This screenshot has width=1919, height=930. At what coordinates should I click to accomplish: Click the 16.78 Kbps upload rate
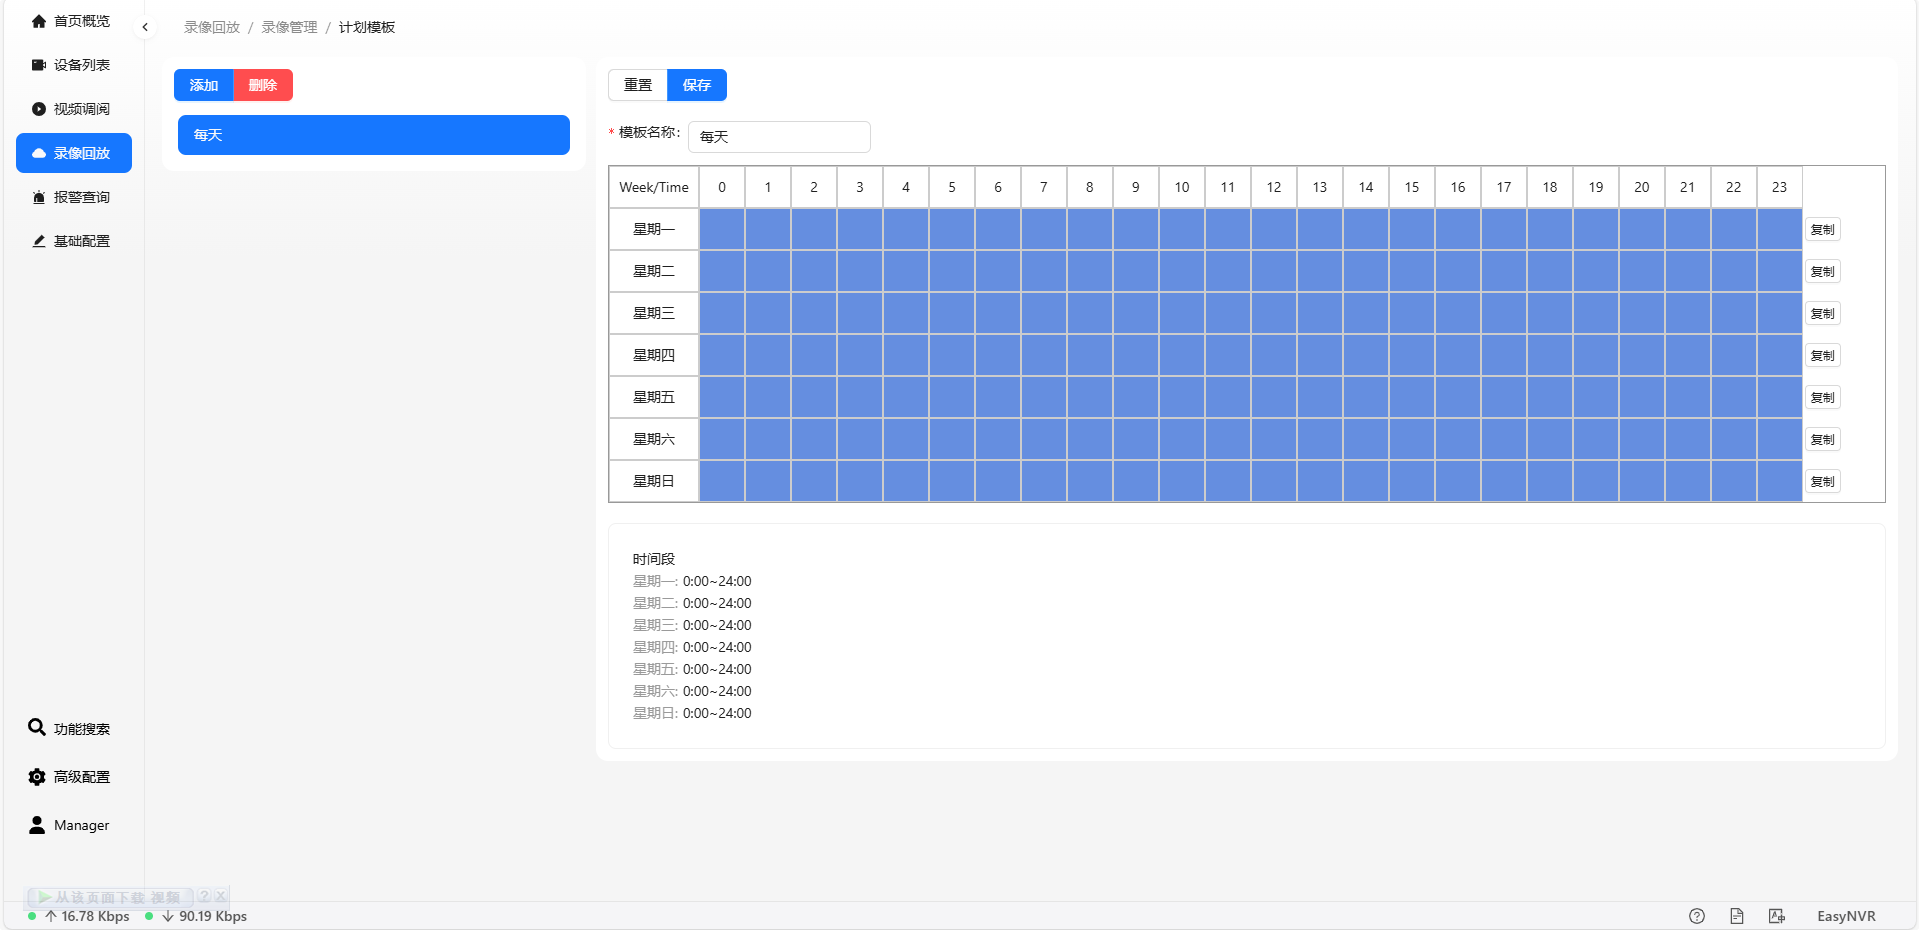[x=95, y=916]
